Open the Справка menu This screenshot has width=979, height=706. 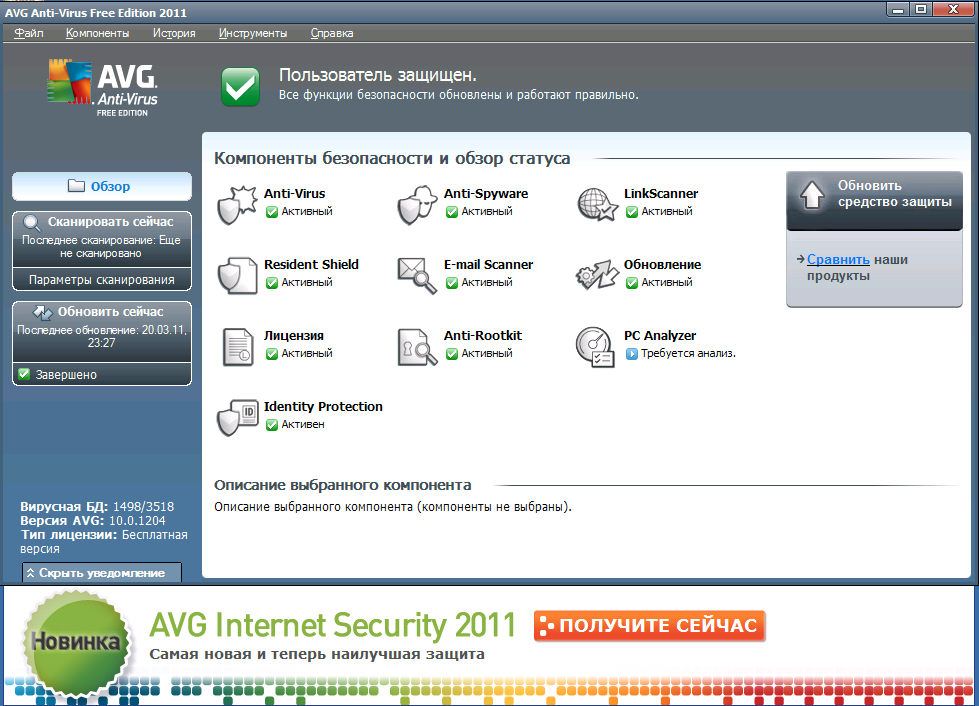[332, 33]
